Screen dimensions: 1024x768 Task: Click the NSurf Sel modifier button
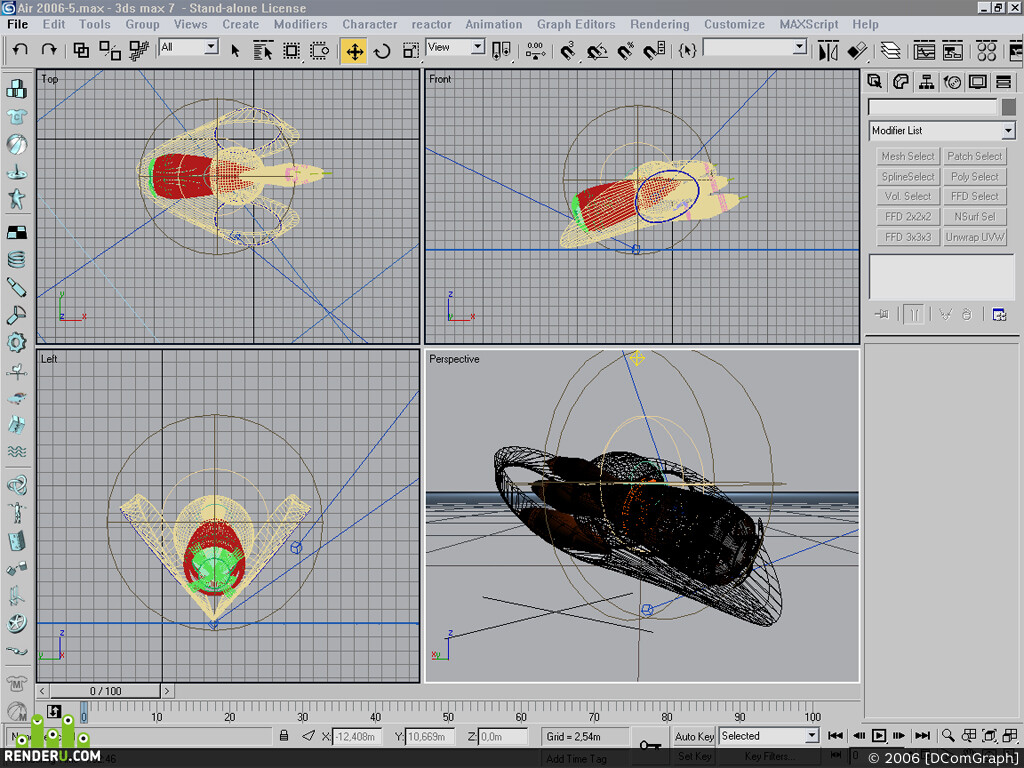974,216
